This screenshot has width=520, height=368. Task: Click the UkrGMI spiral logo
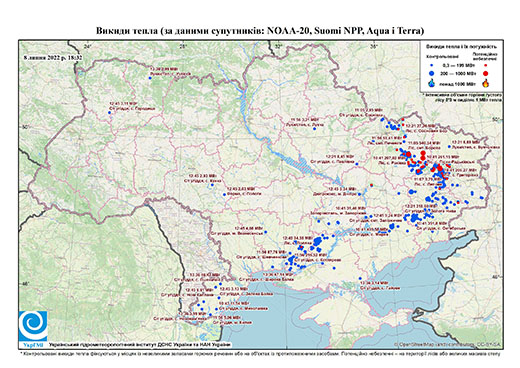click(x=33, y=326)
